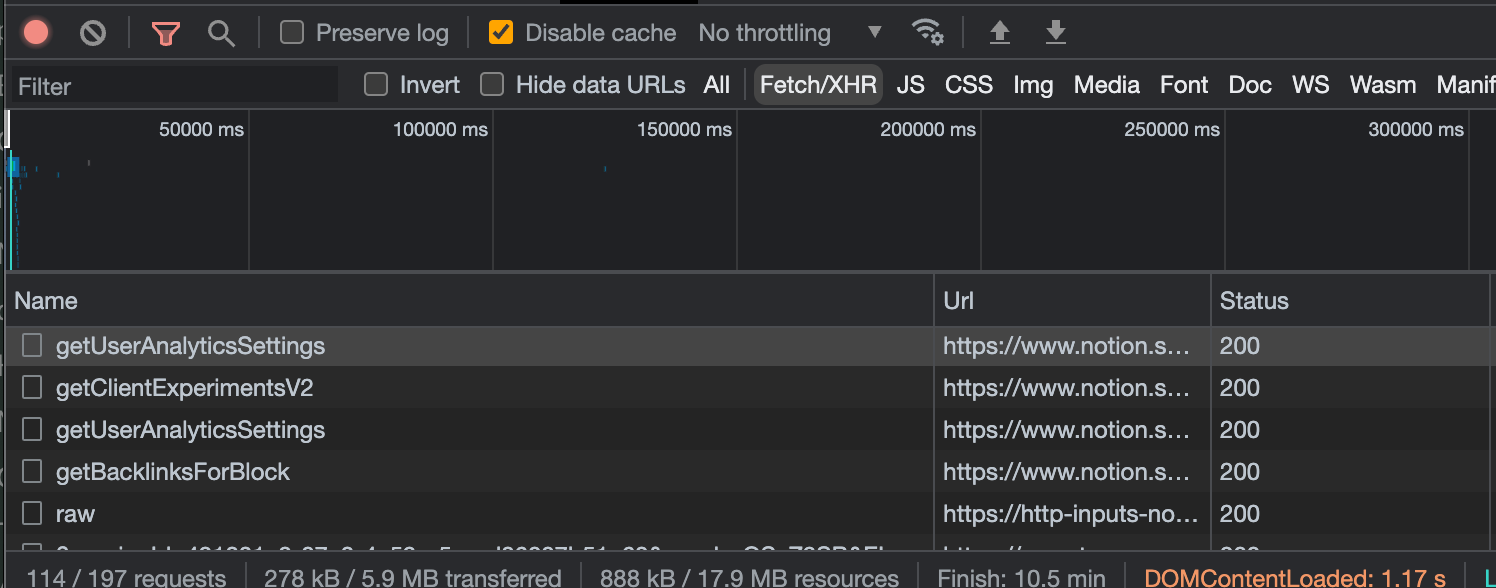Image resolution: width=1496 pixels, height=588 pixels.
Task: Open network conditions Wi-Fi settings icon
Action: pyautogui.click(x=928, y=33)
